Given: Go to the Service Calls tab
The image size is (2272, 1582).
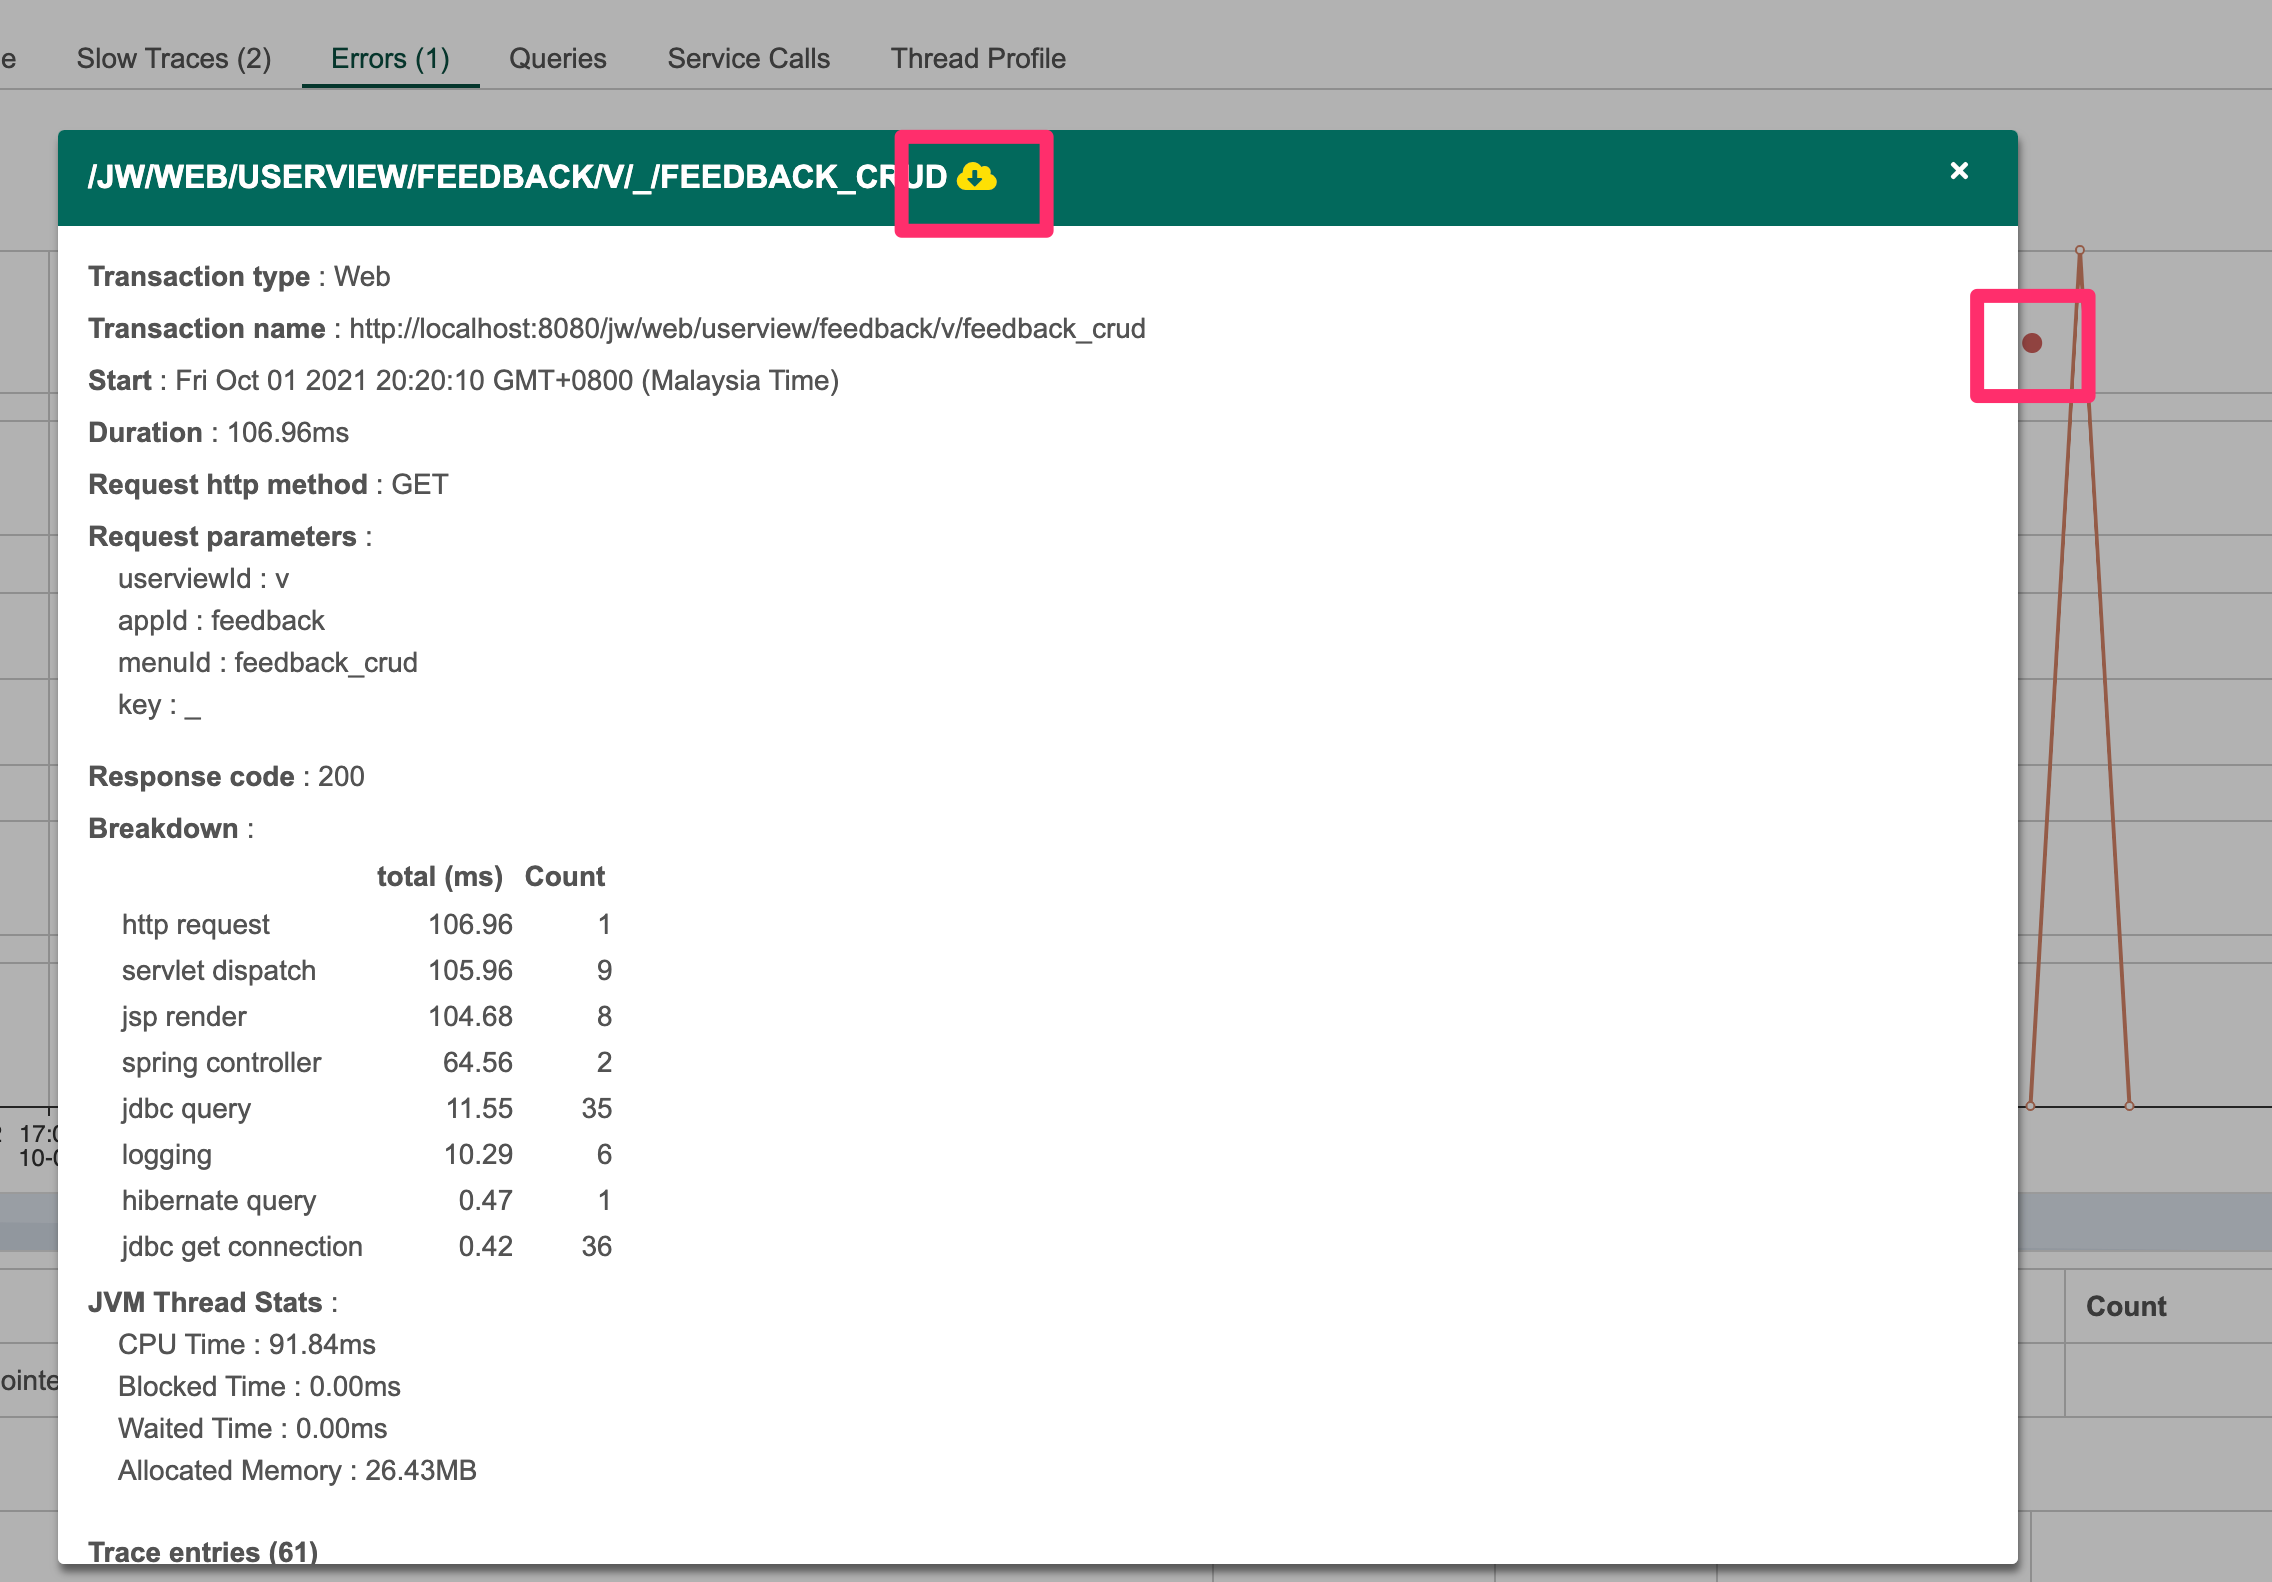Looking at the screenshot, I should coord(748,58).
